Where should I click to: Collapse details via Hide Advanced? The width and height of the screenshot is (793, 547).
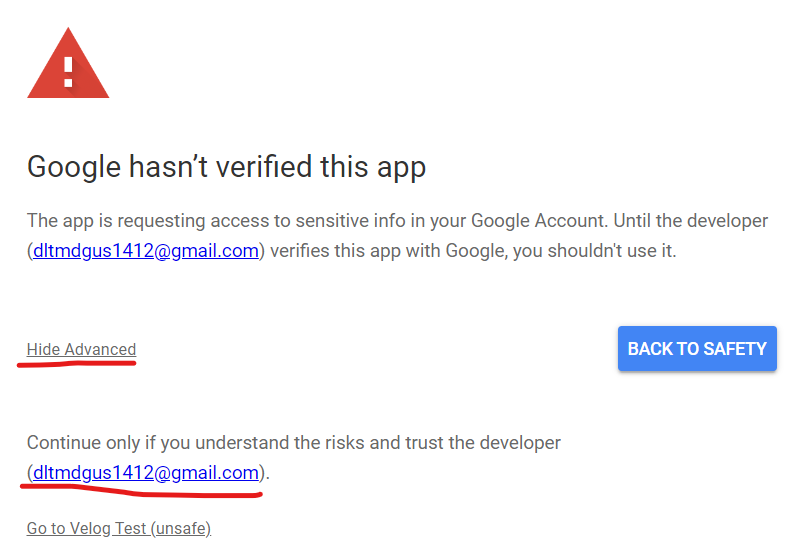click(81, 349)
